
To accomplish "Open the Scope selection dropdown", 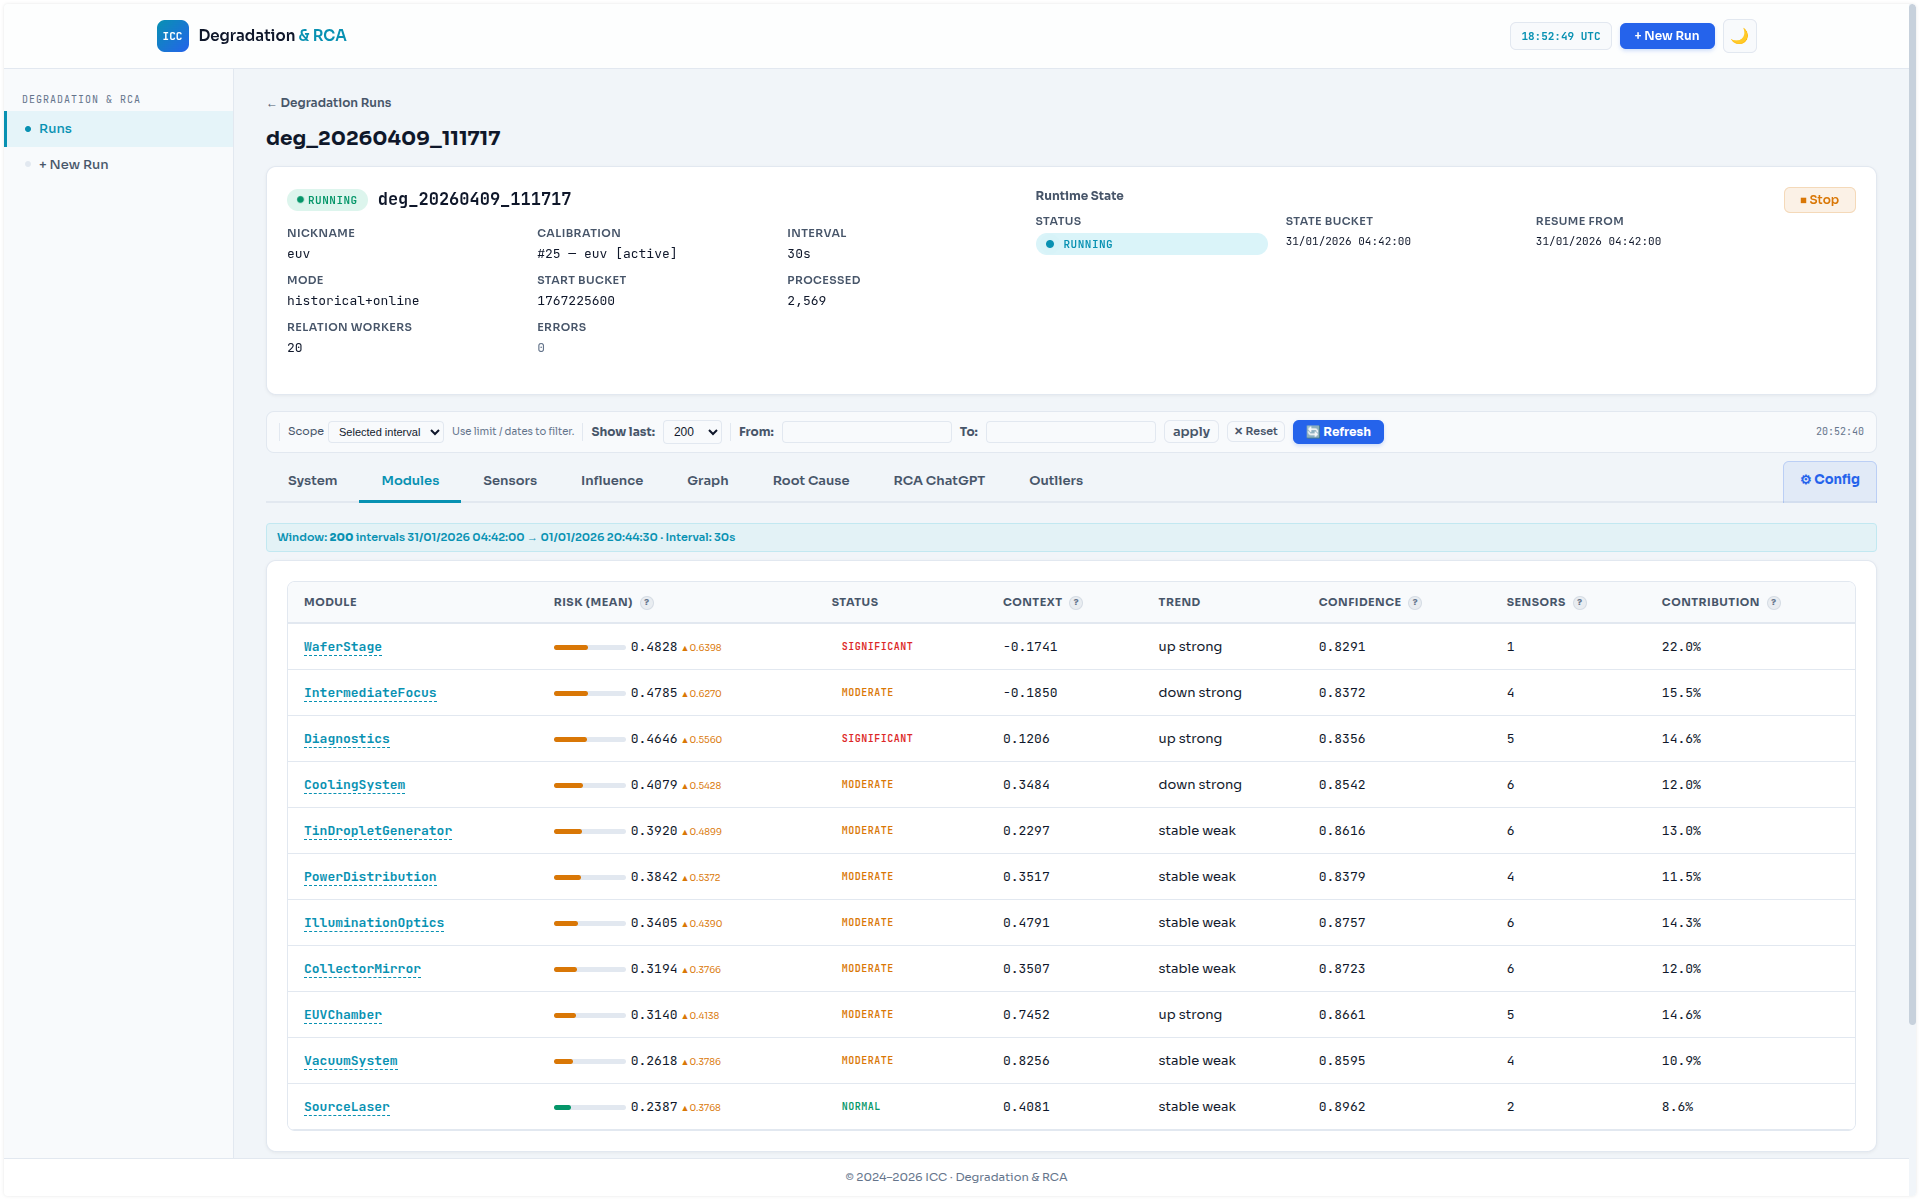I will (386, 431).
